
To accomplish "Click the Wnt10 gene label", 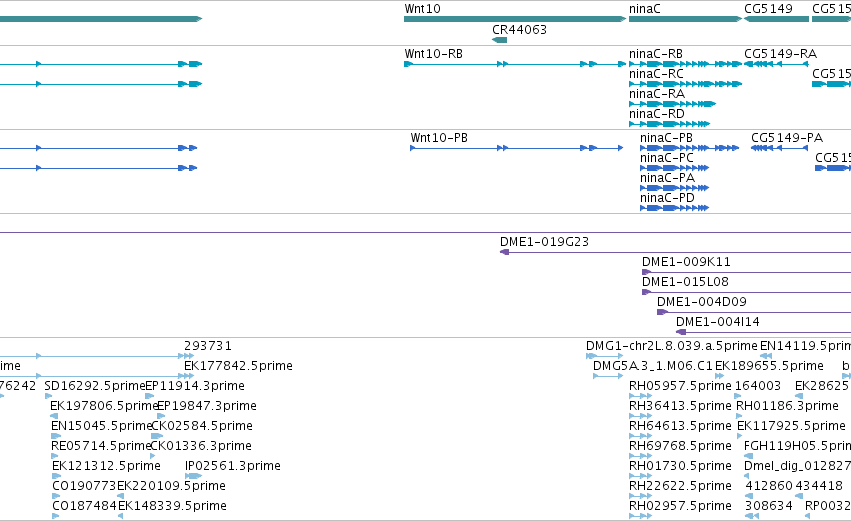I will pyautogui.click(x=422, y=9).
